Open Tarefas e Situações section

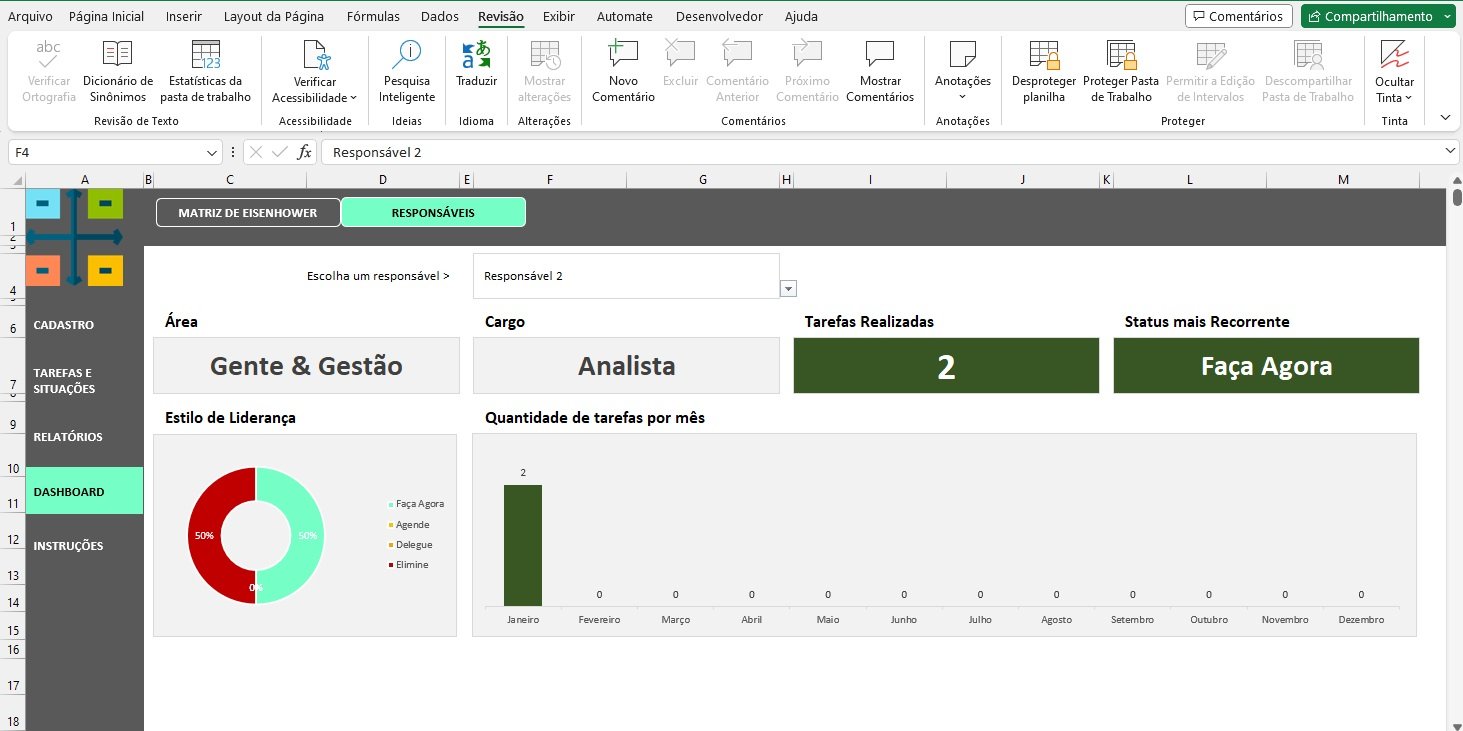point(64,381)
